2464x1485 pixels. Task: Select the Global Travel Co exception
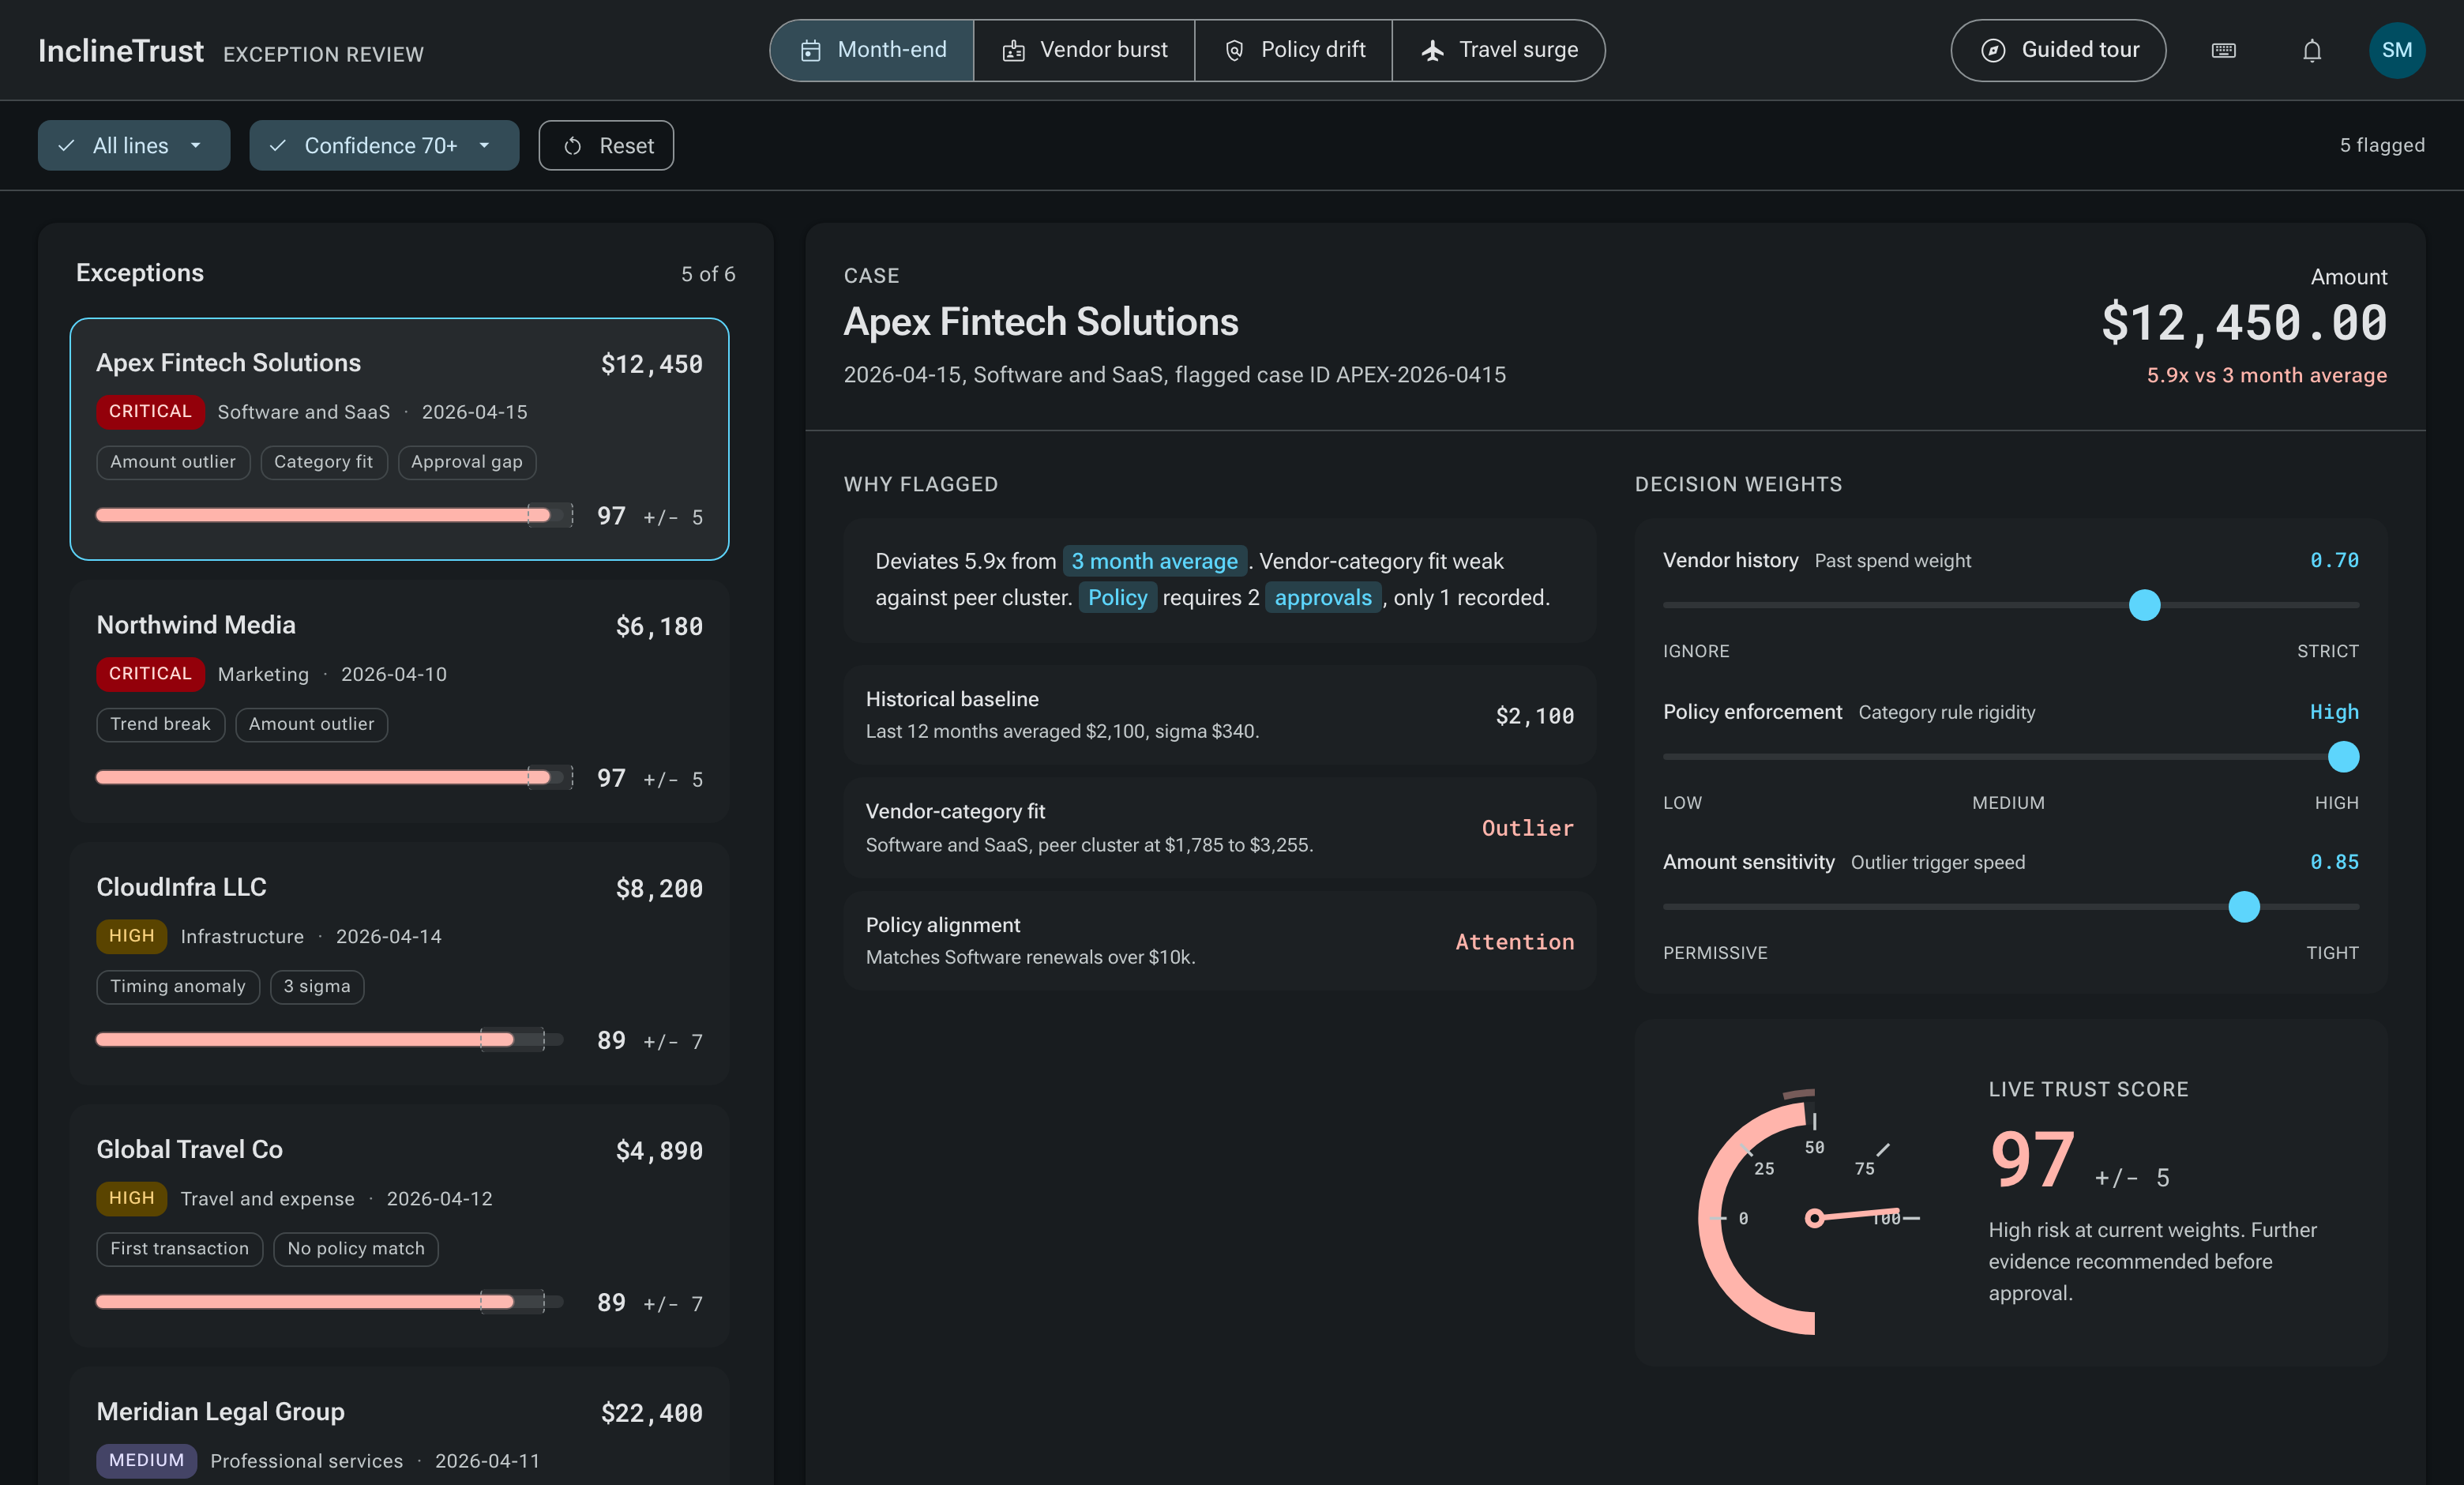(399, 1226)
